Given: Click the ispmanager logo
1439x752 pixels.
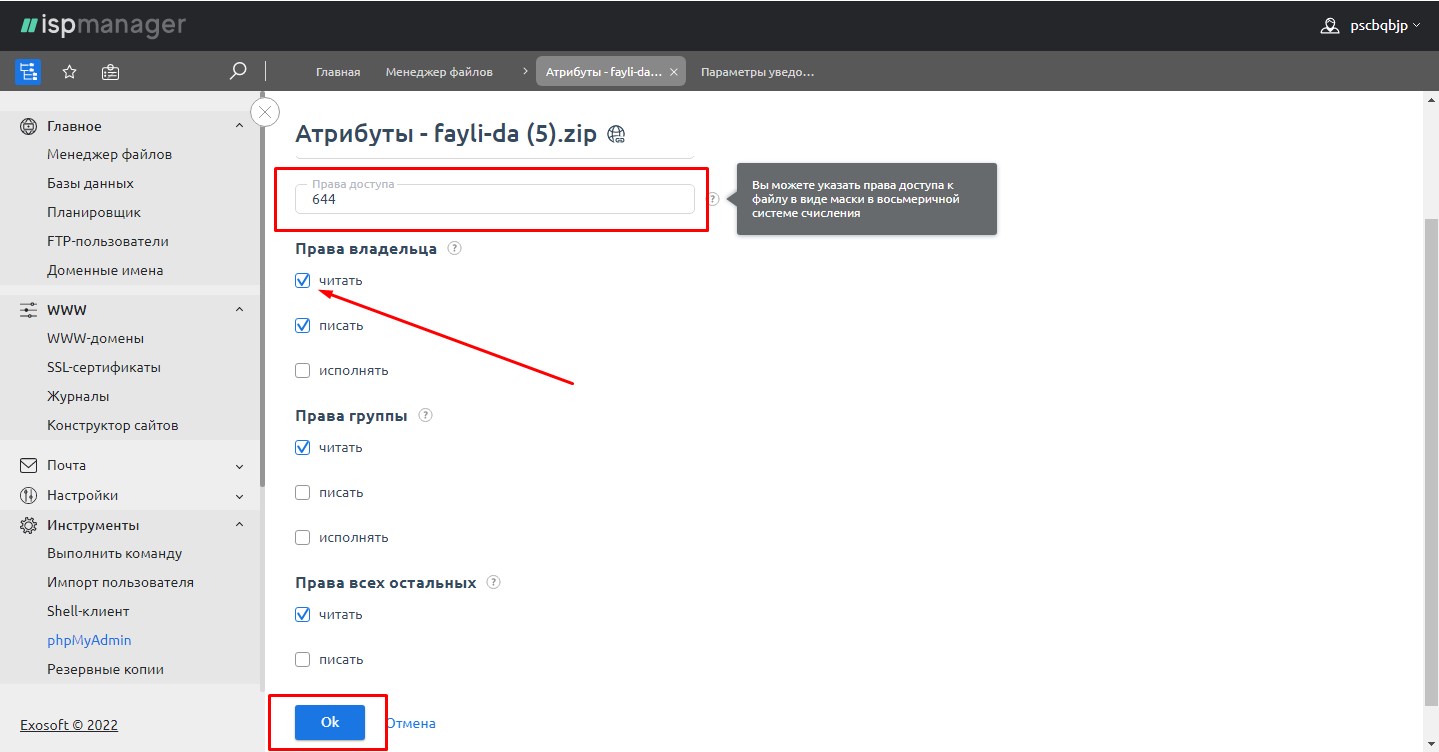Looking at the screenshot, I should coord(103,25).
